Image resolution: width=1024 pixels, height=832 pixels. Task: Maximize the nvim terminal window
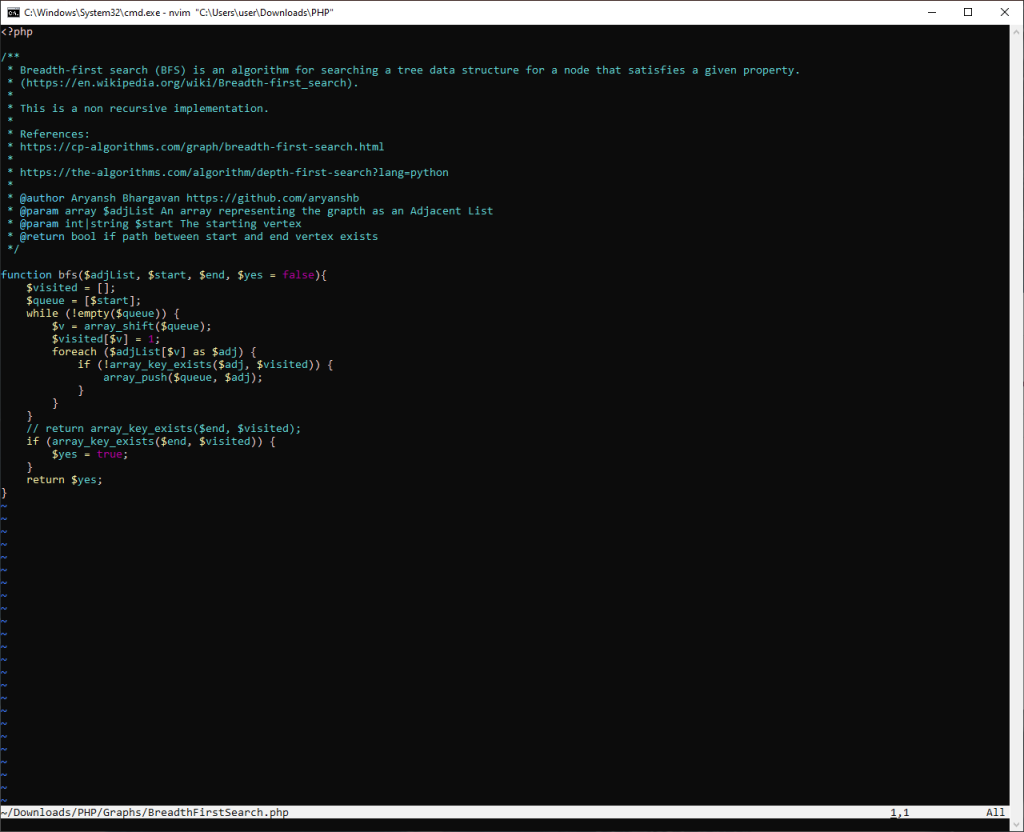tap(968, 12)
